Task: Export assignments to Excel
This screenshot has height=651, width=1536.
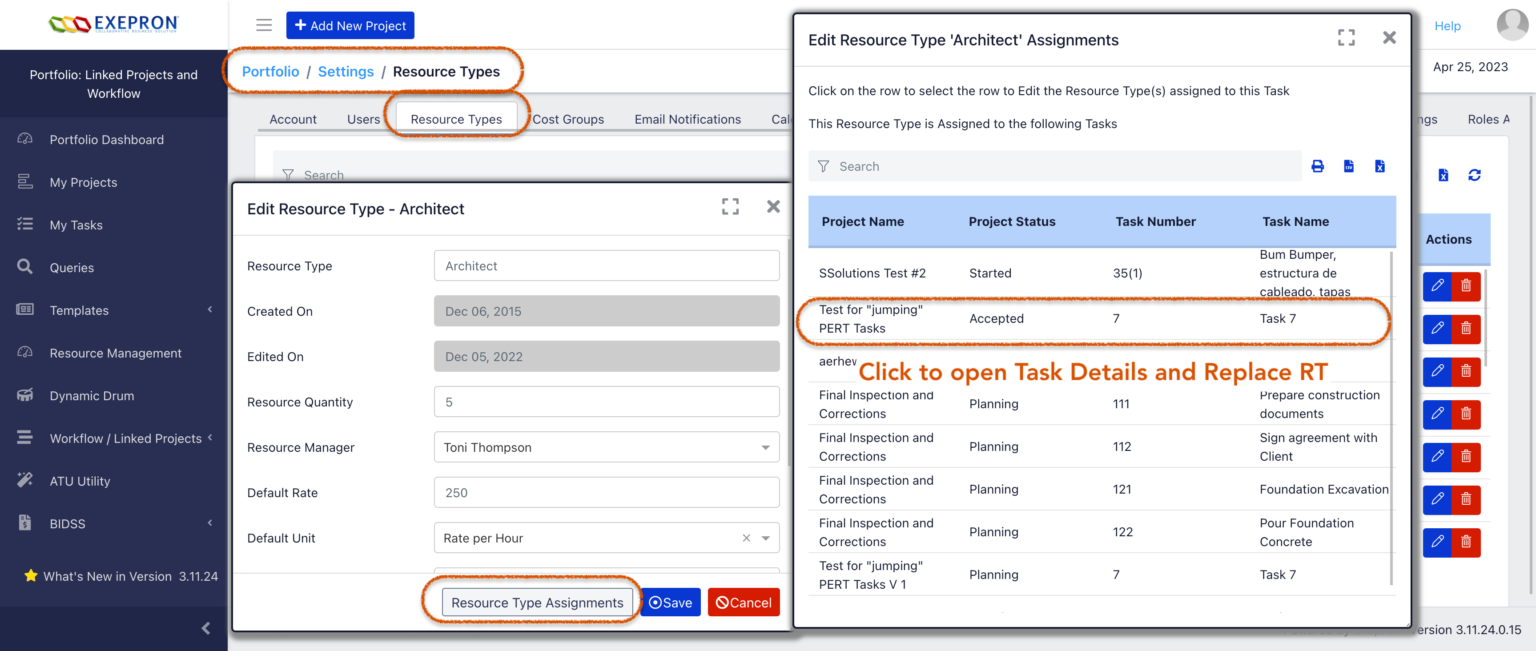Action: click(1380, 166)
